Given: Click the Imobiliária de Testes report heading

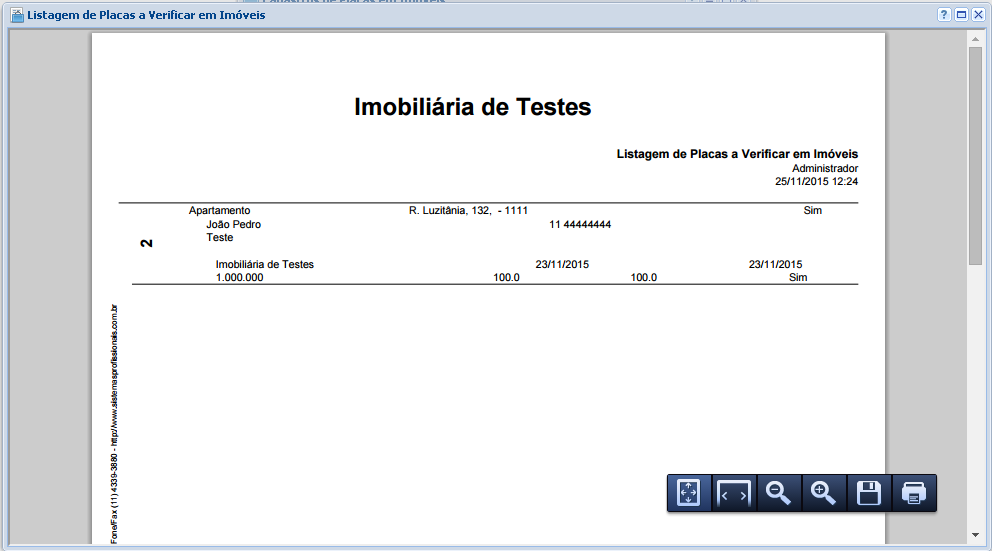Looking at the screenshot, I should point(472,107).
